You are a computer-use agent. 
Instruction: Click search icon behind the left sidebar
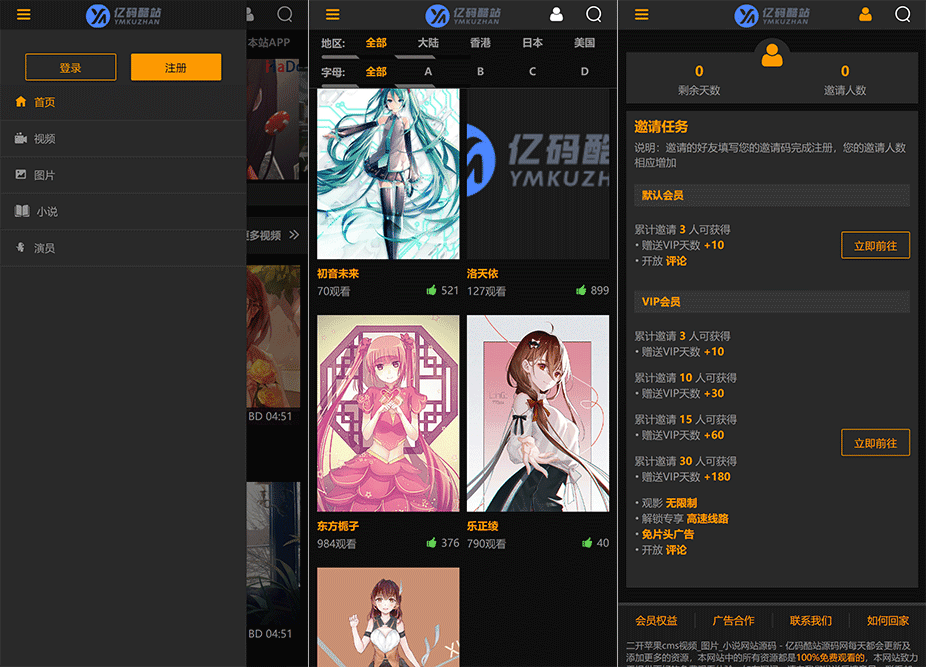coord(285,14)
